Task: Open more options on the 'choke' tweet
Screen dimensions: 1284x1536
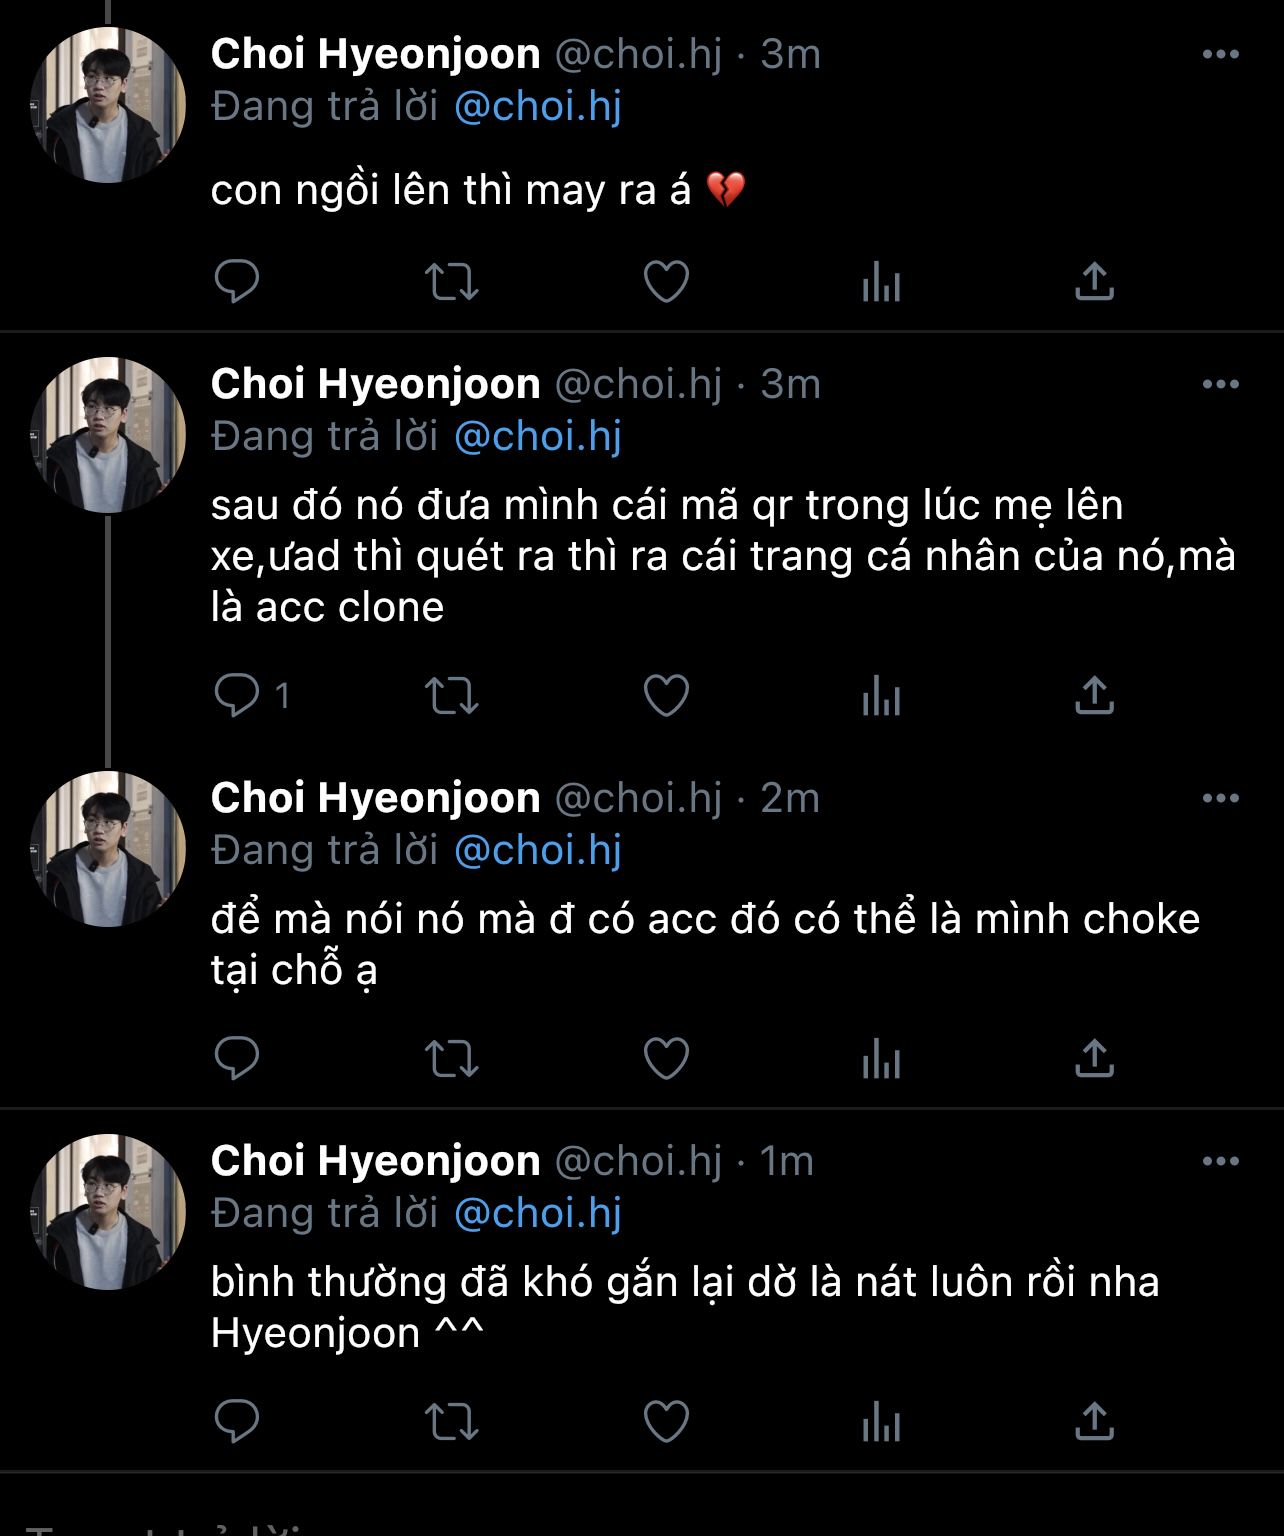Action: (x=1220, y=799)
